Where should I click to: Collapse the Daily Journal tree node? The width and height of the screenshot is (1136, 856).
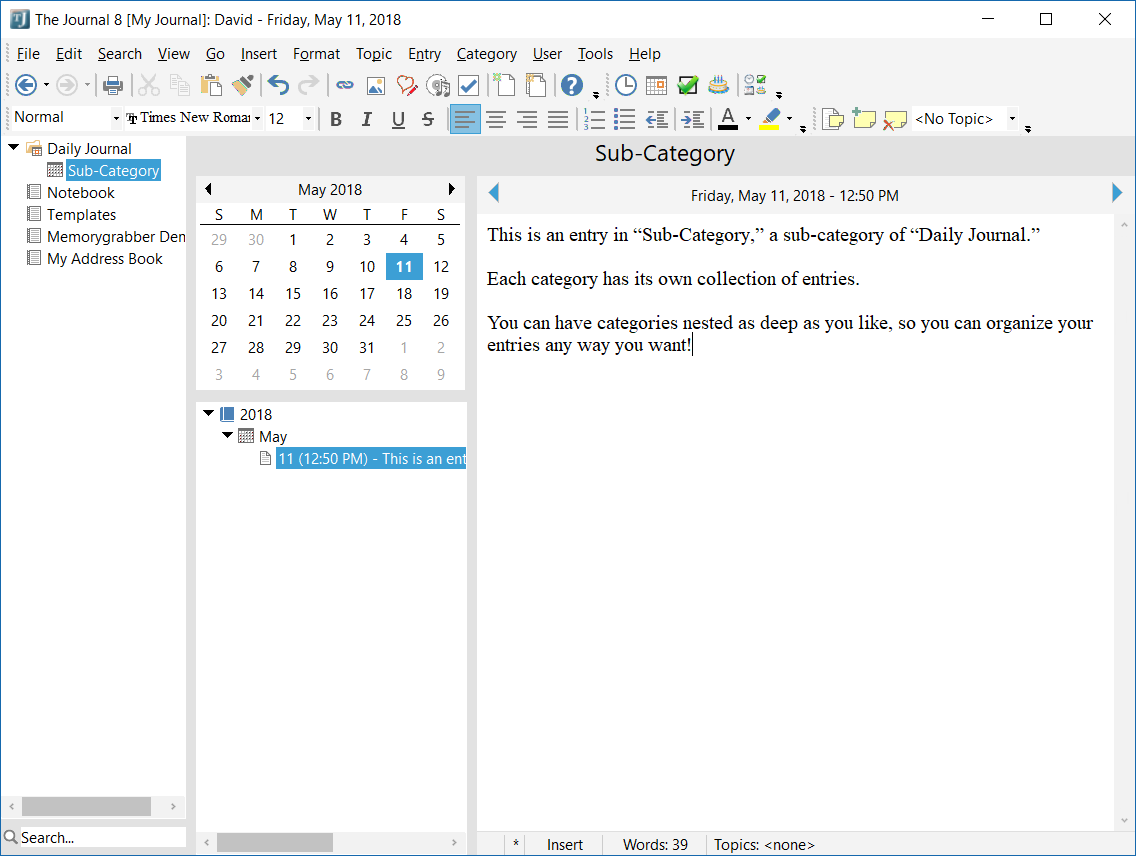pos(14,148)
